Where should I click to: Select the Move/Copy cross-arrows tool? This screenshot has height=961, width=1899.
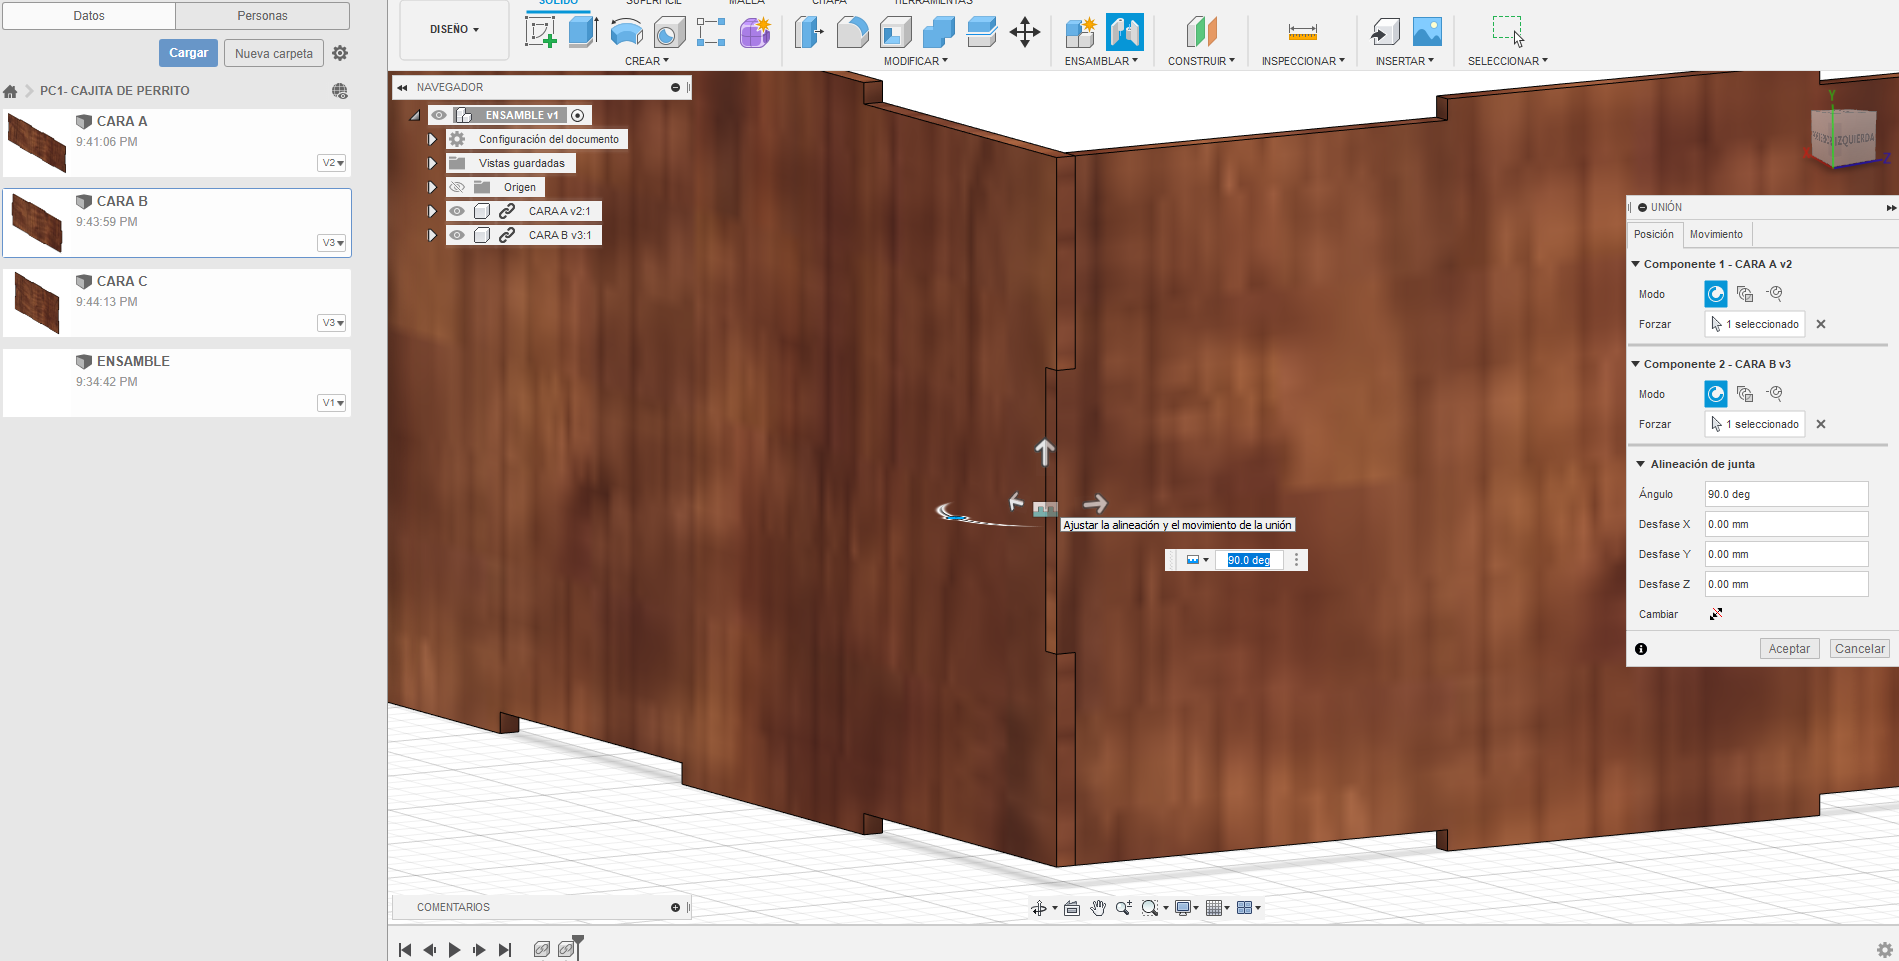pos(1025,32)
